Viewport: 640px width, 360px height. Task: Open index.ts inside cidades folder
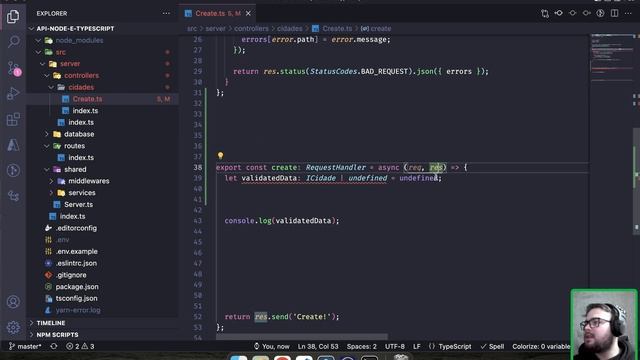[x=85, y=111]
